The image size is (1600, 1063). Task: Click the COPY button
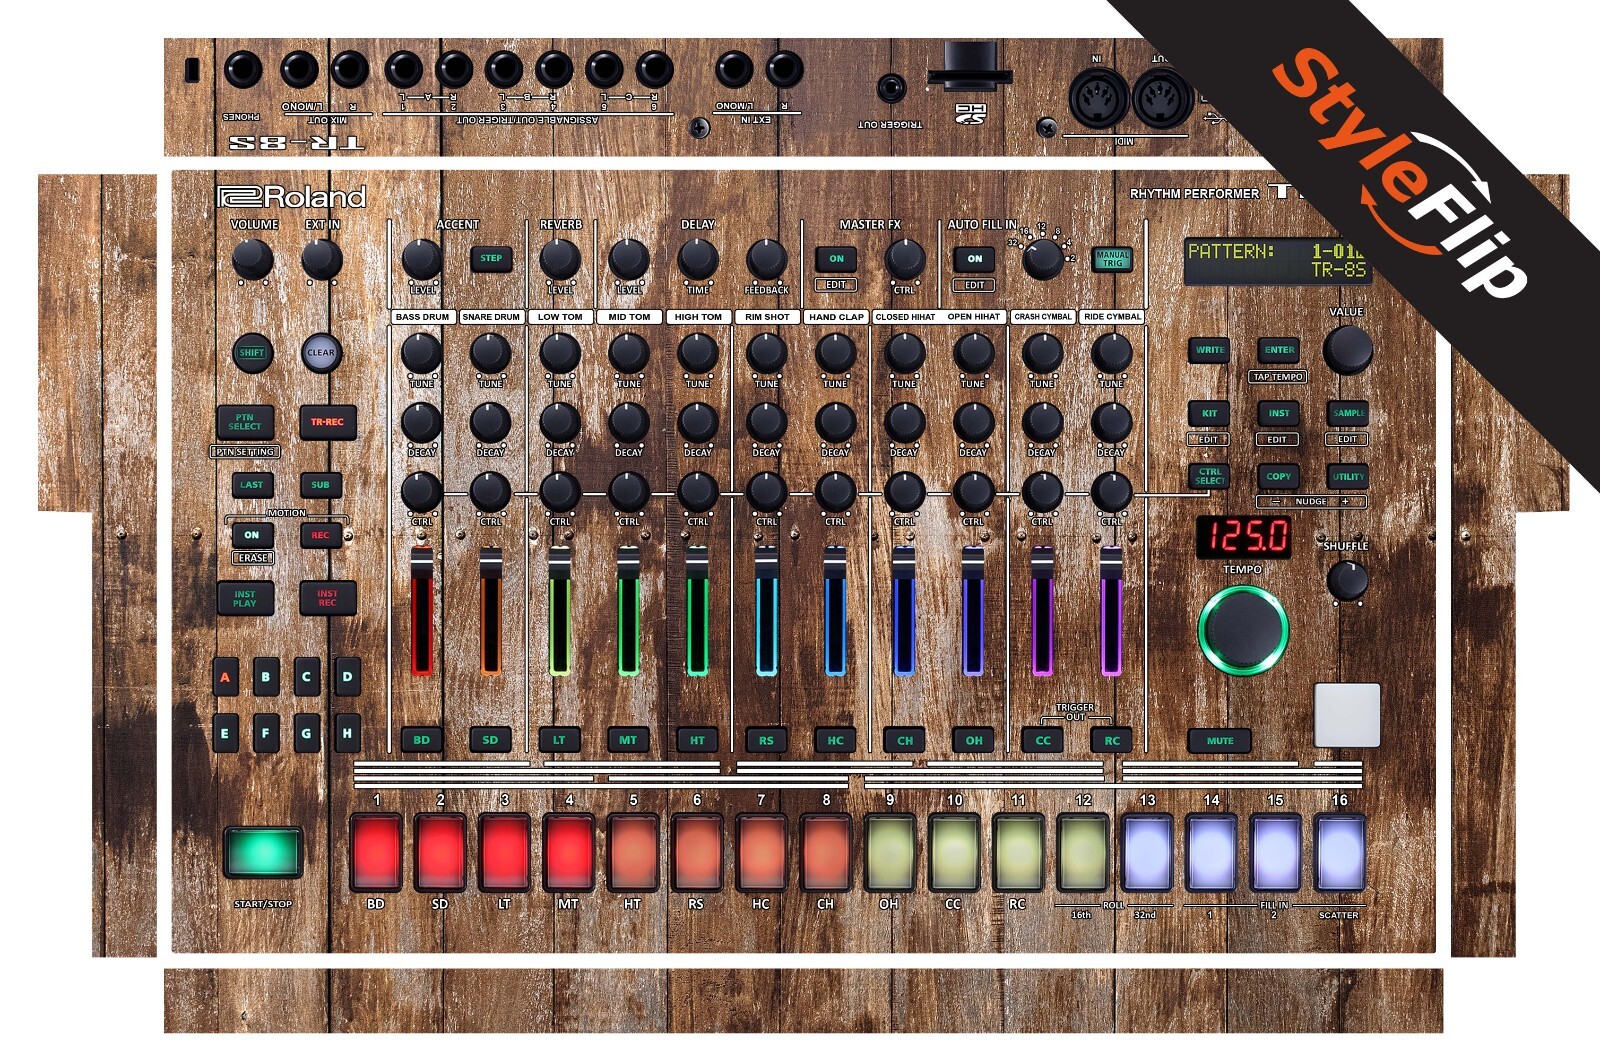point(1279,476)
